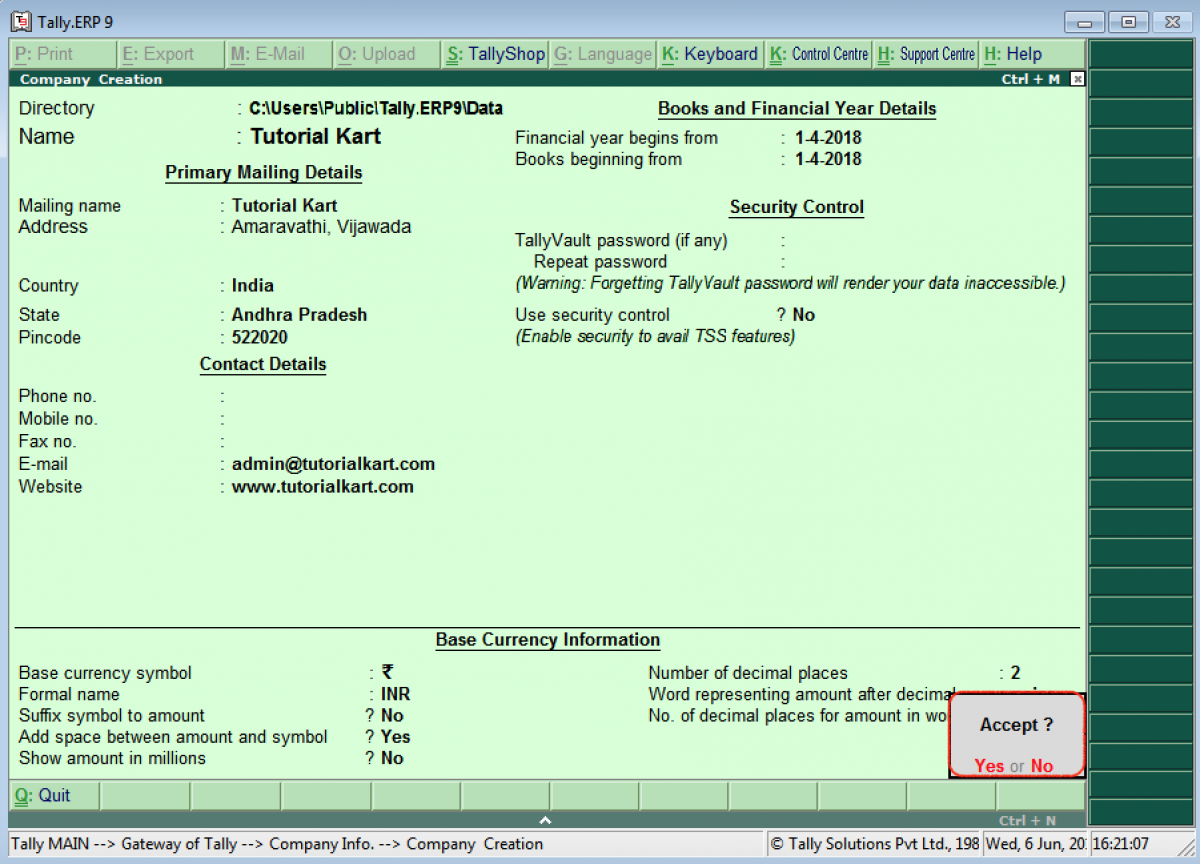Open the Keyboard option
The height and width of the screenshot is (864, 1200).
pos(710,54)
